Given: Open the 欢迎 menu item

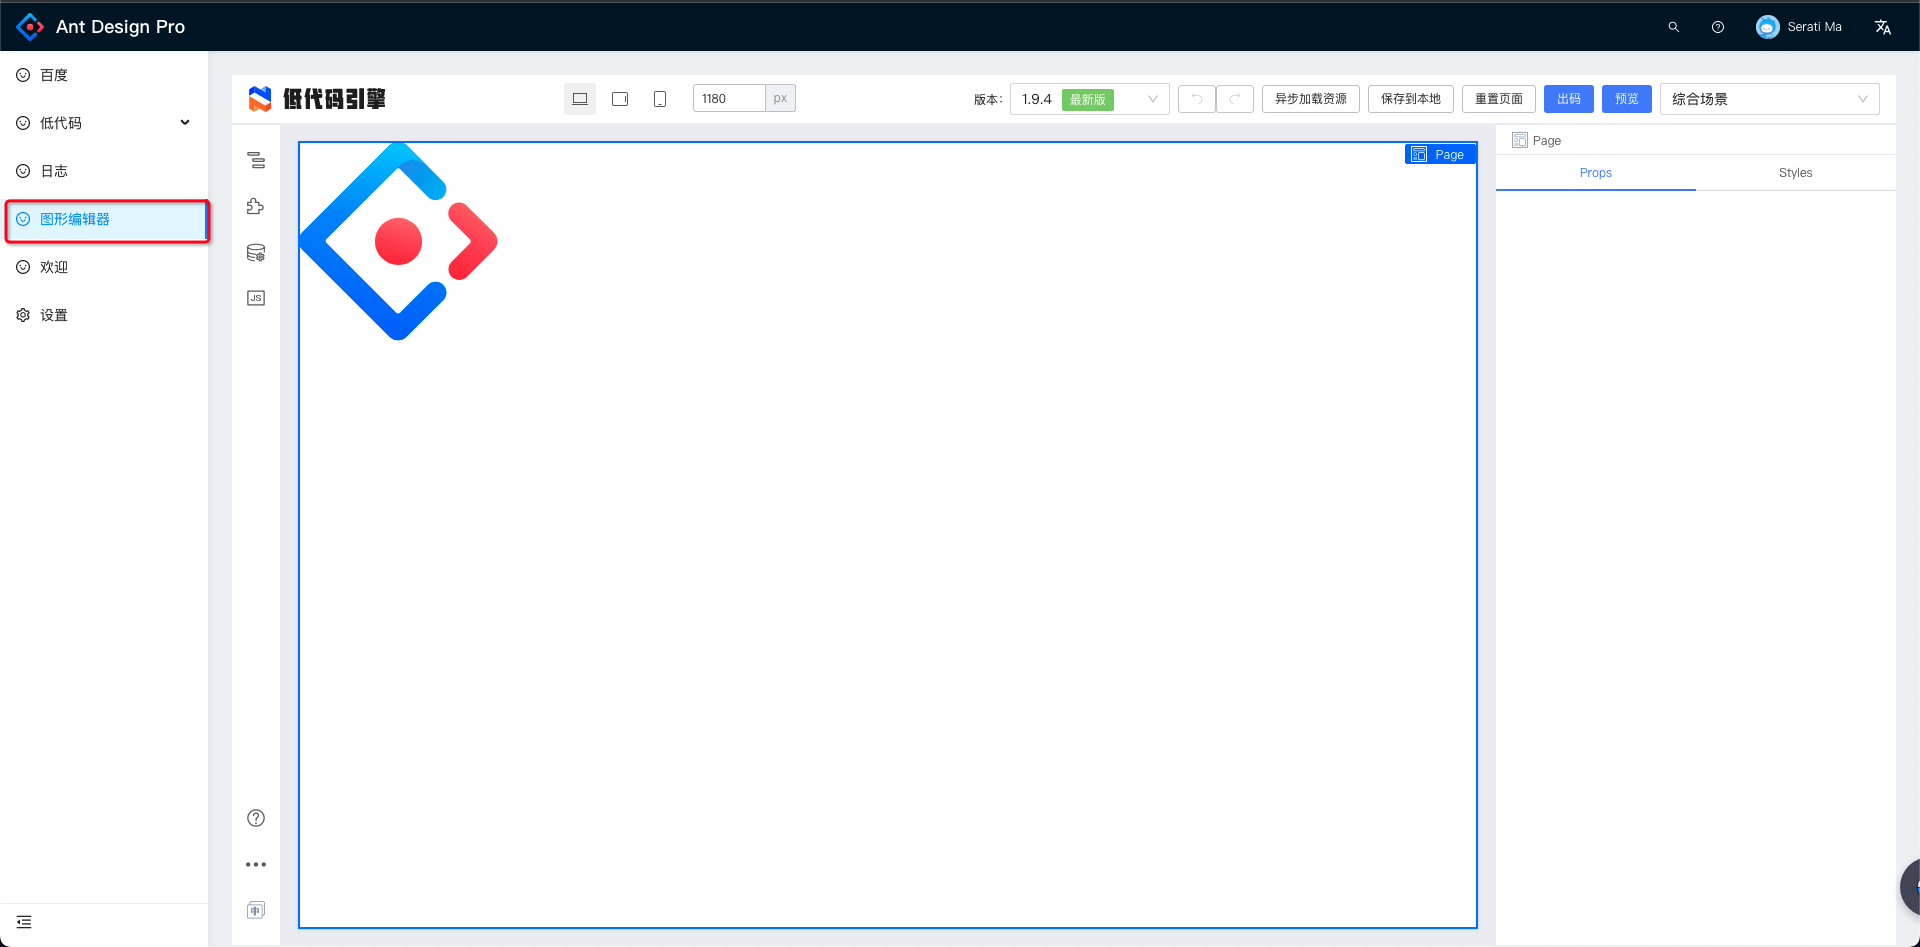Looking at the screenshot, I should (104, 267).
